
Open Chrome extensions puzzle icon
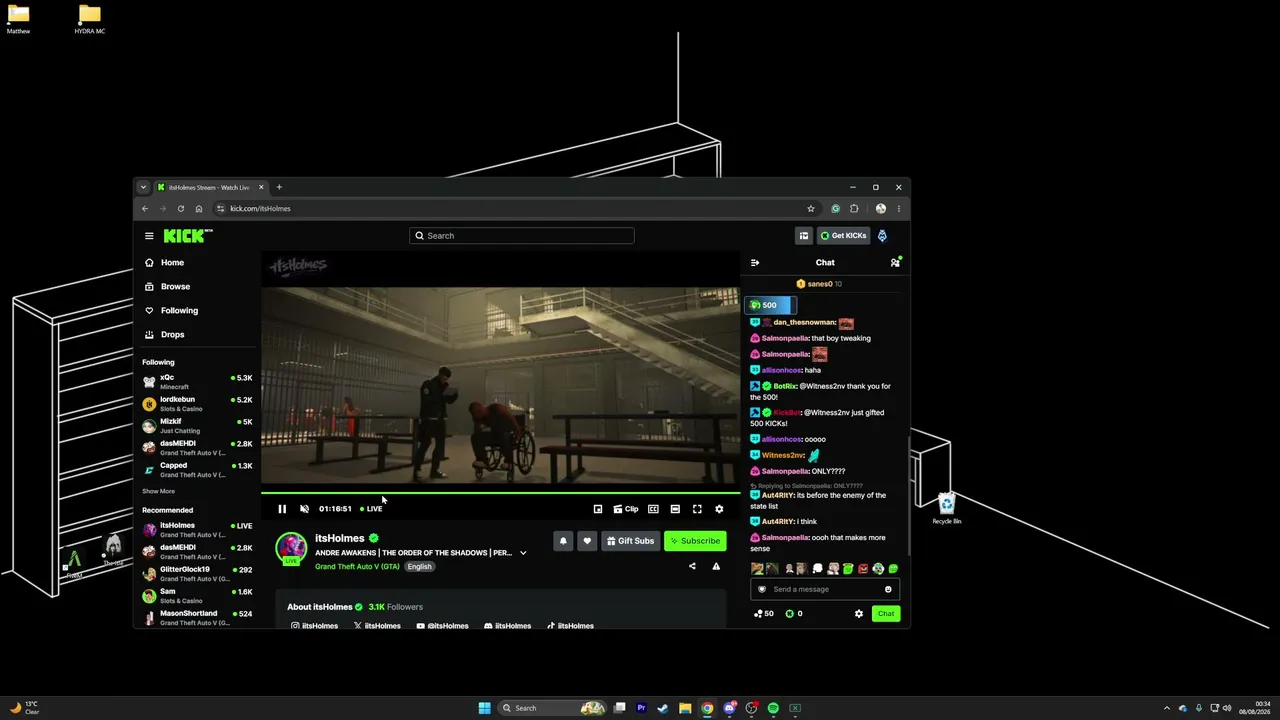854,209
